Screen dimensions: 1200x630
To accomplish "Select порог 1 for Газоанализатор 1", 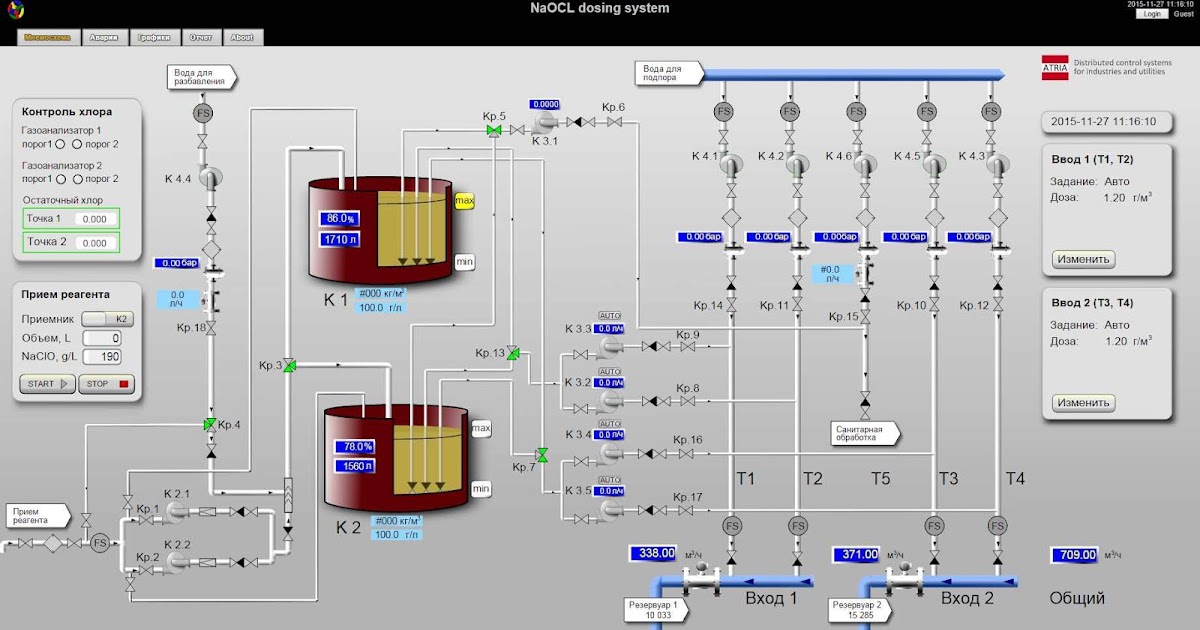I will pyautogui.click(x=60, y=146).
